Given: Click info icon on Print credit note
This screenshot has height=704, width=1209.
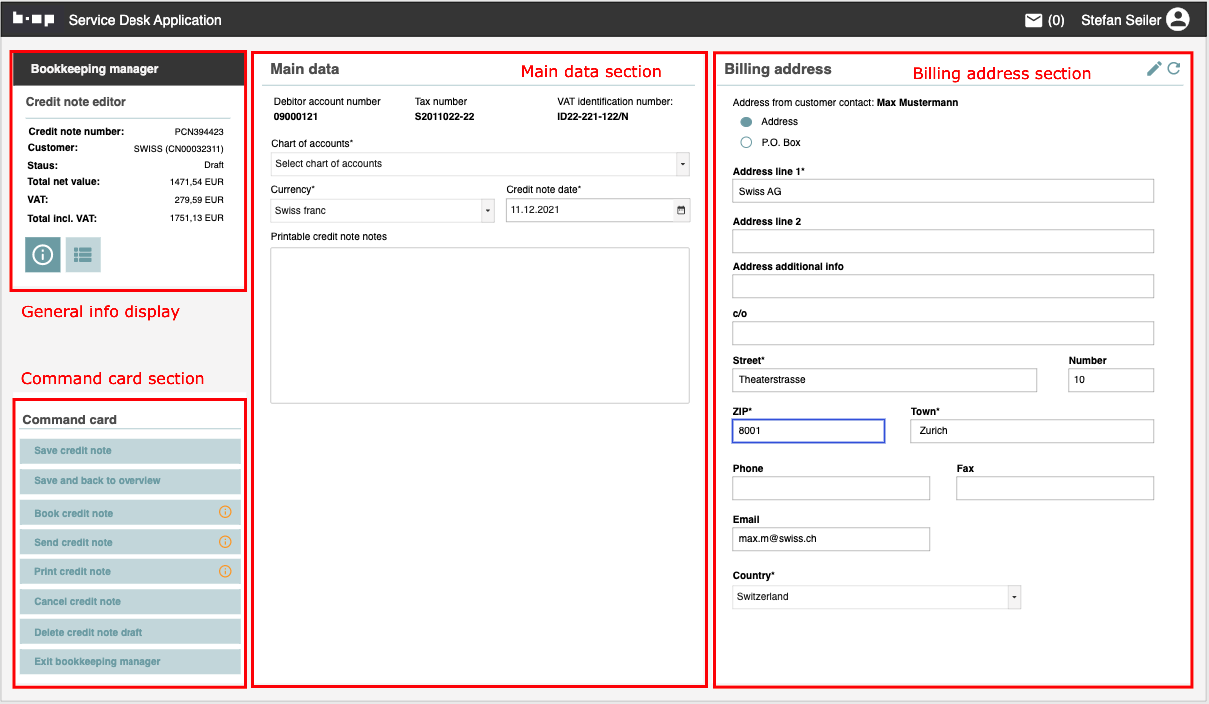Looking at the screenshot, I should point(225,571).
